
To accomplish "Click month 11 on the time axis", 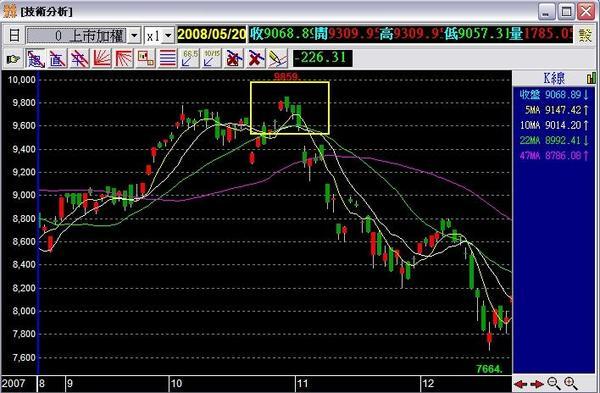I will pos(303,383).
